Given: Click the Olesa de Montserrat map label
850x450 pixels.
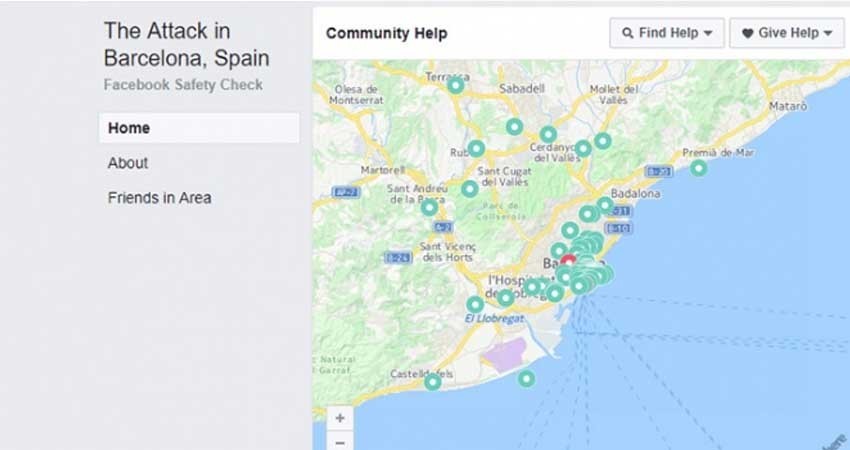Looking at the screenshot, I should click(x=356, y=94).
